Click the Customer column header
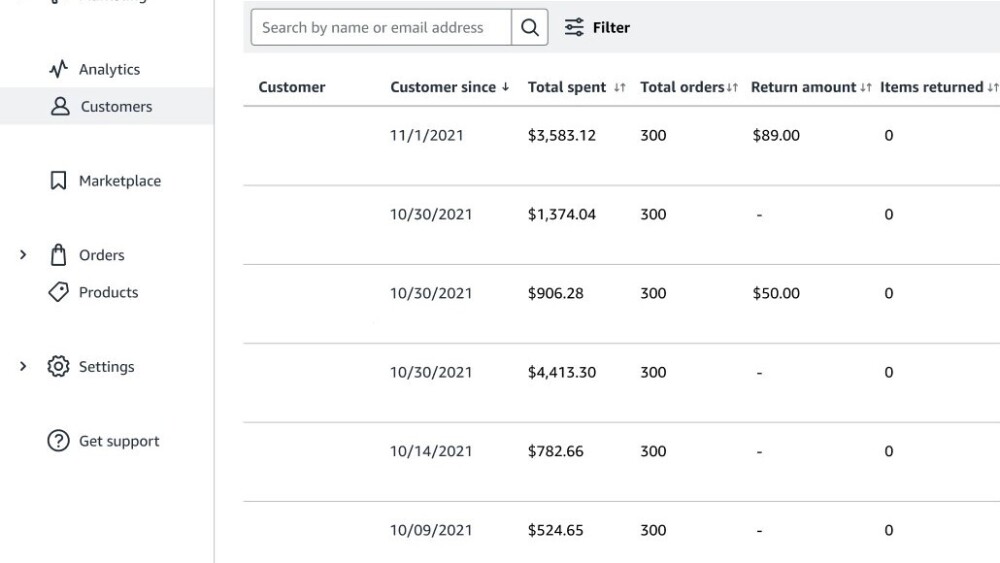1000x563 pixels. pos(291,87)
